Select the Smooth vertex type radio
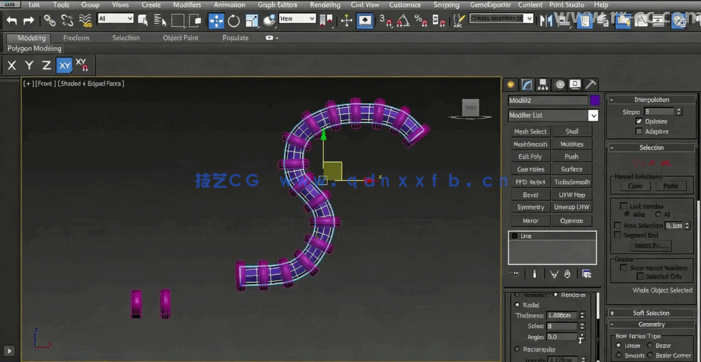The height and width of the screenshot is (362, 701). (619, 355)
